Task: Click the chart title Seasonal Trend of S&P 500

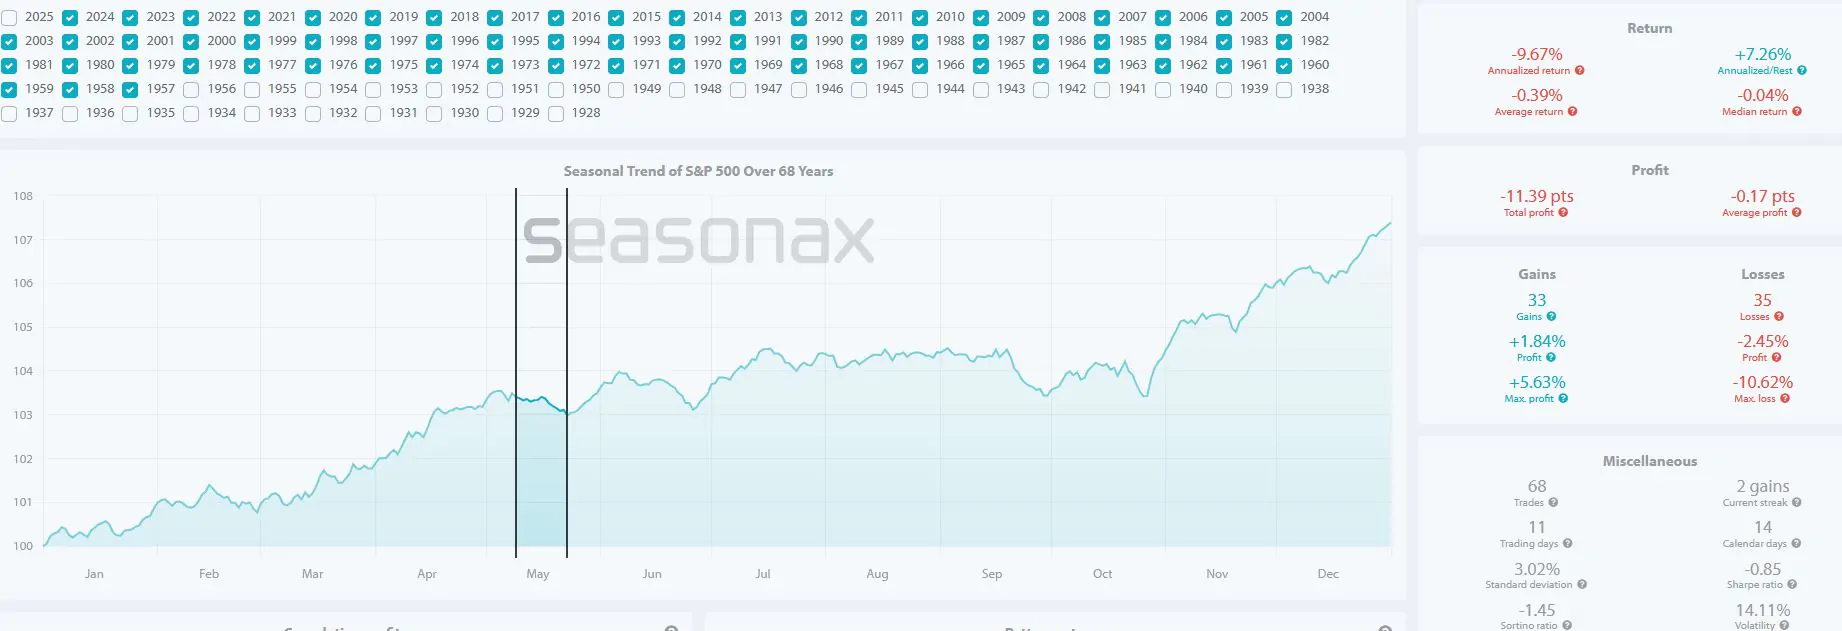Action: [698, 171]
